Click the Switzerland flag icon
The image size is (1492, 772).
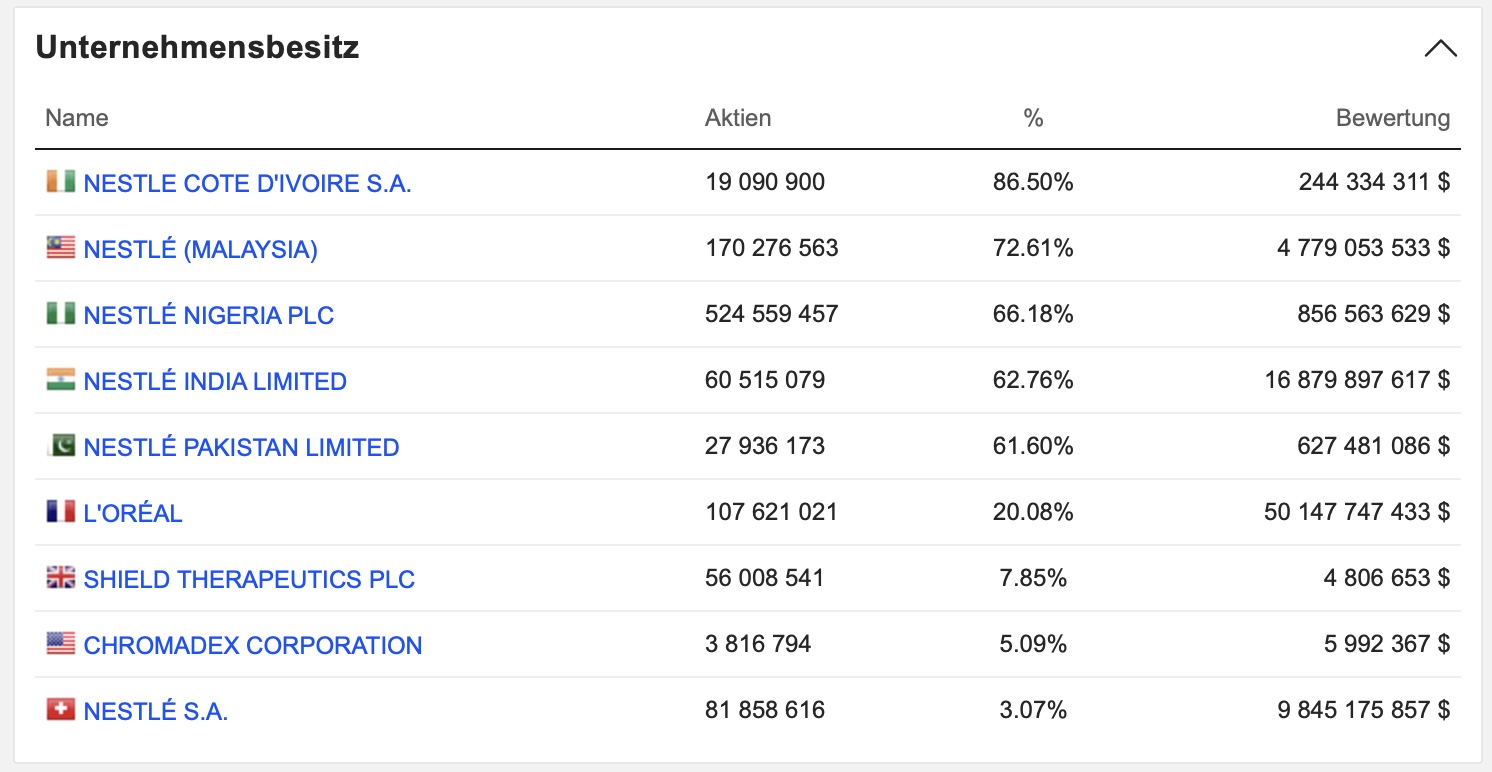pyautogui.click(x=61, y=710)
